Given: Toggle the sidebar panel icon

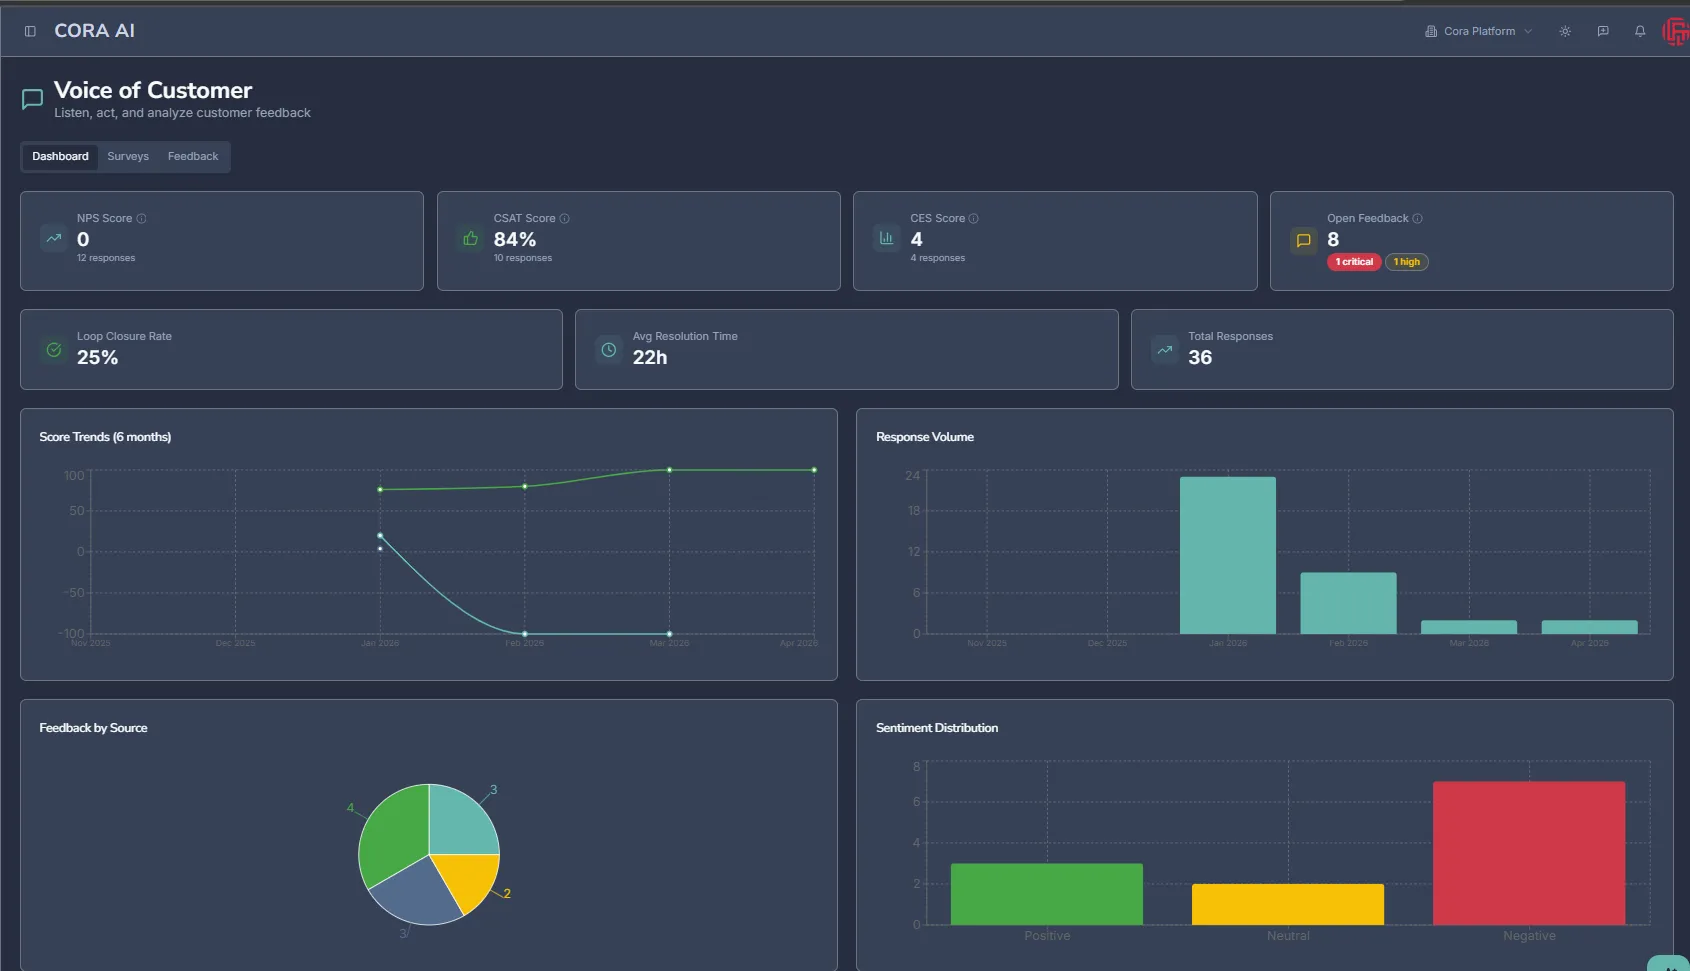Looking at the screenshot, I should 30,31.
